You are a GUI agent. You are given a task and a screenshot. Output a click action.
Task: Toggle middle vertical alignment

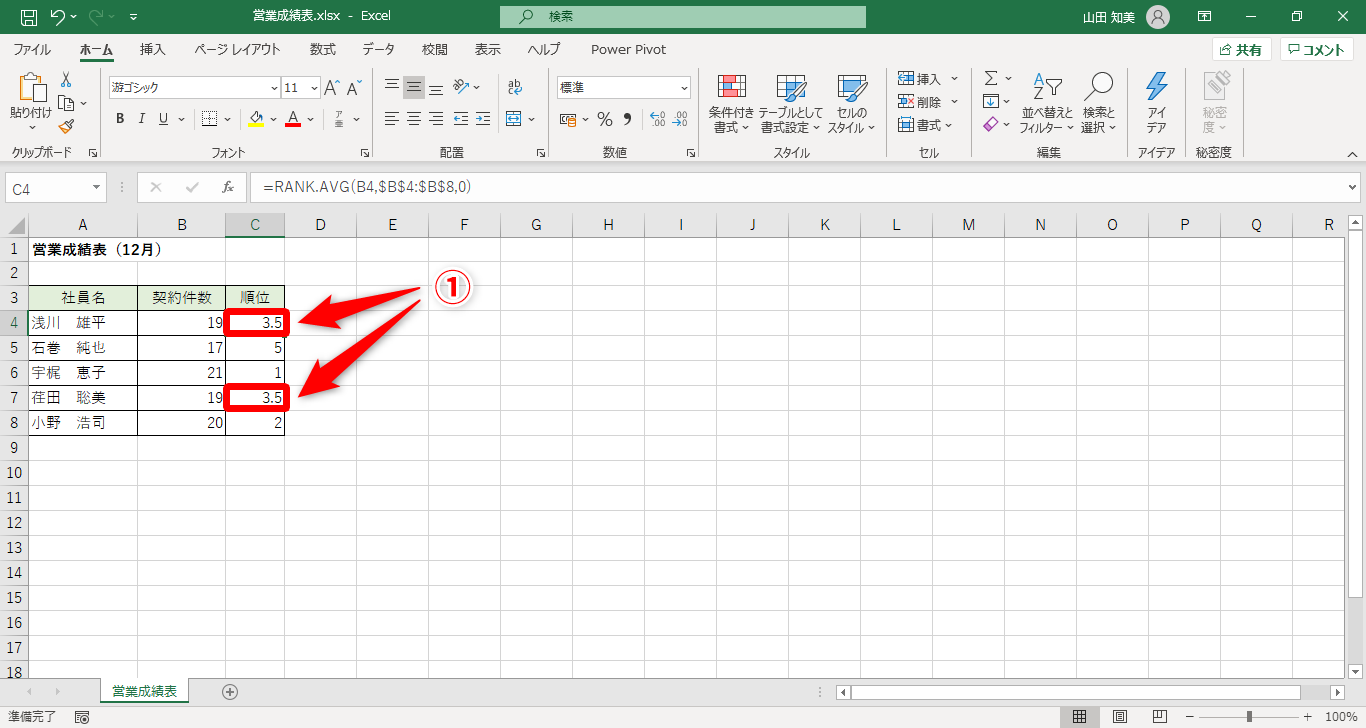(414, 87)
